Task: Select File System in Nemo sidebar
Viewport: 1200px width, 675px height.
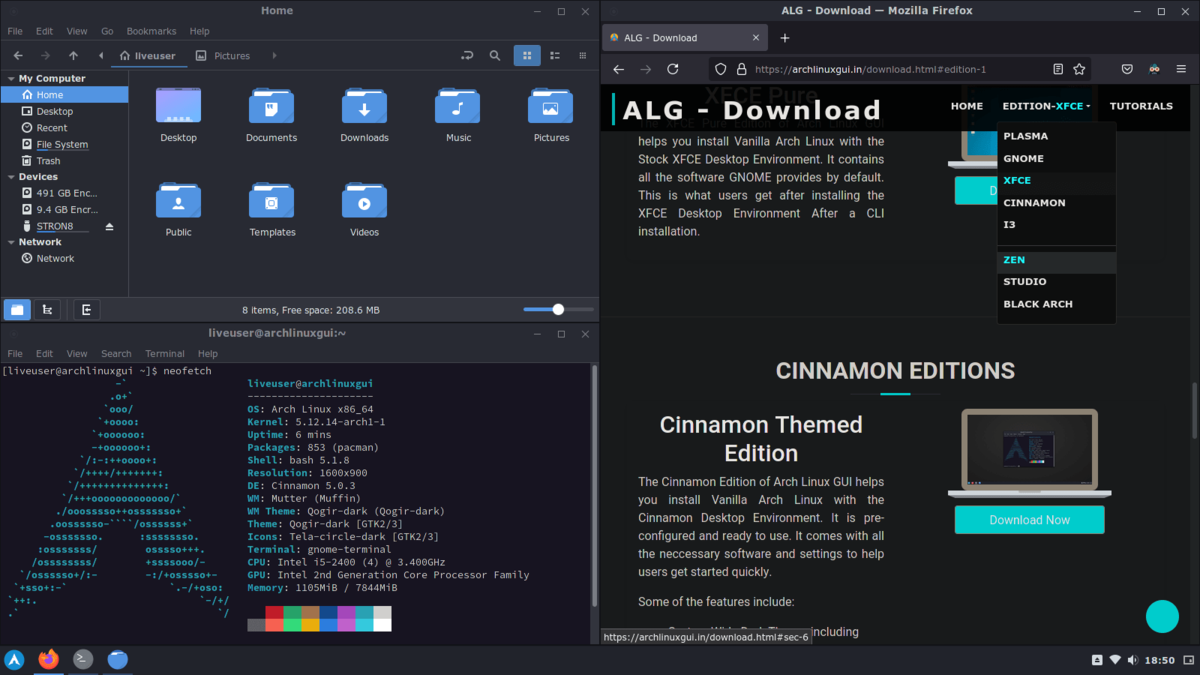Action: 64,144
